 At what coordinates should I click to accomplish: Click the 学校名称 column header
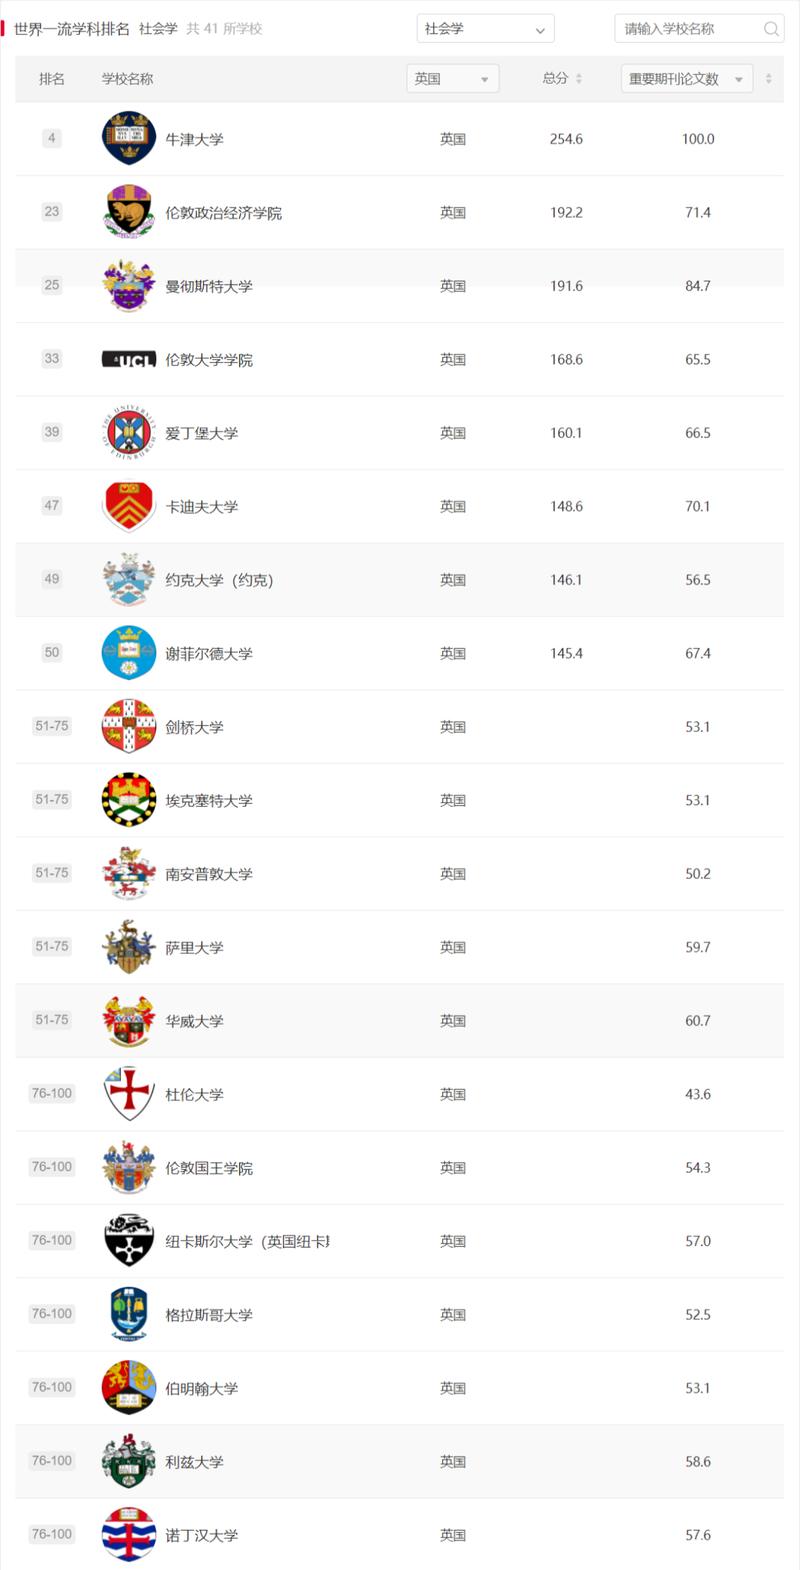click(x=128, y=79)
